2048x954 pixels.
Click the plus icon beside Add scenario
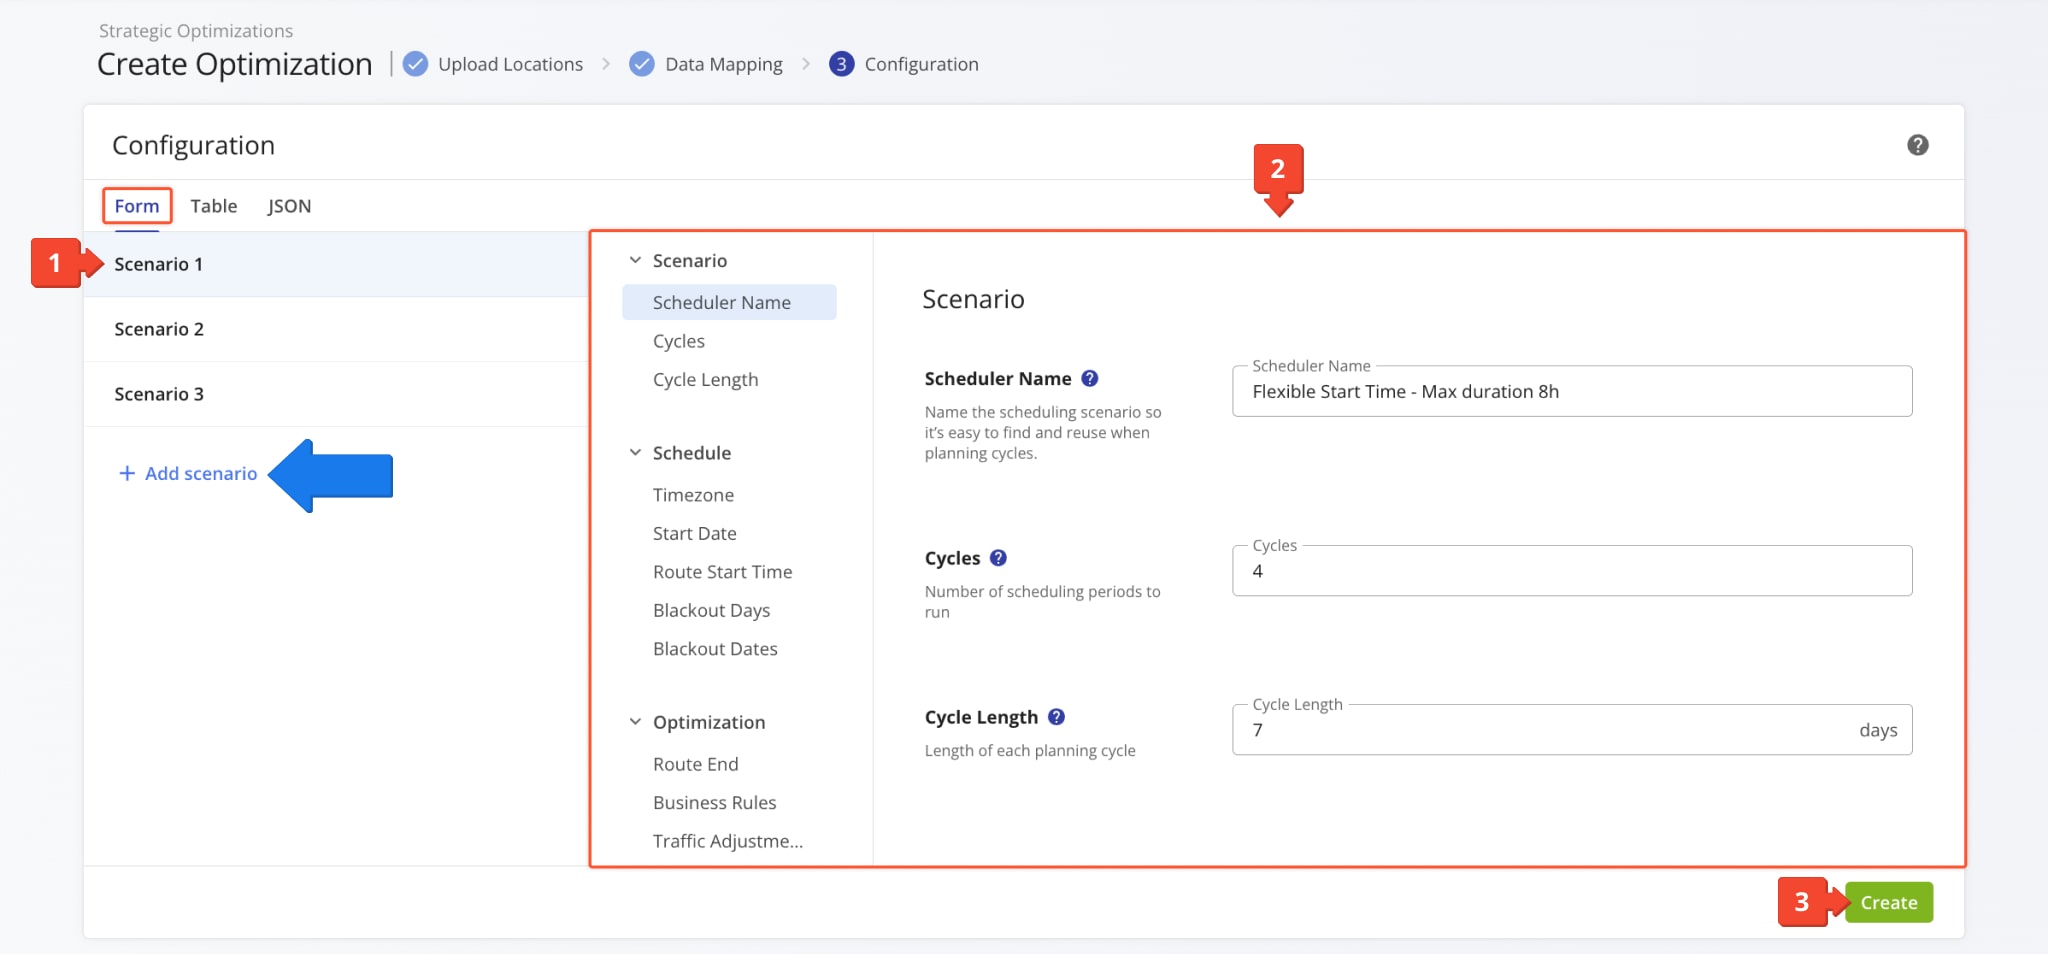tap(127, 473)
